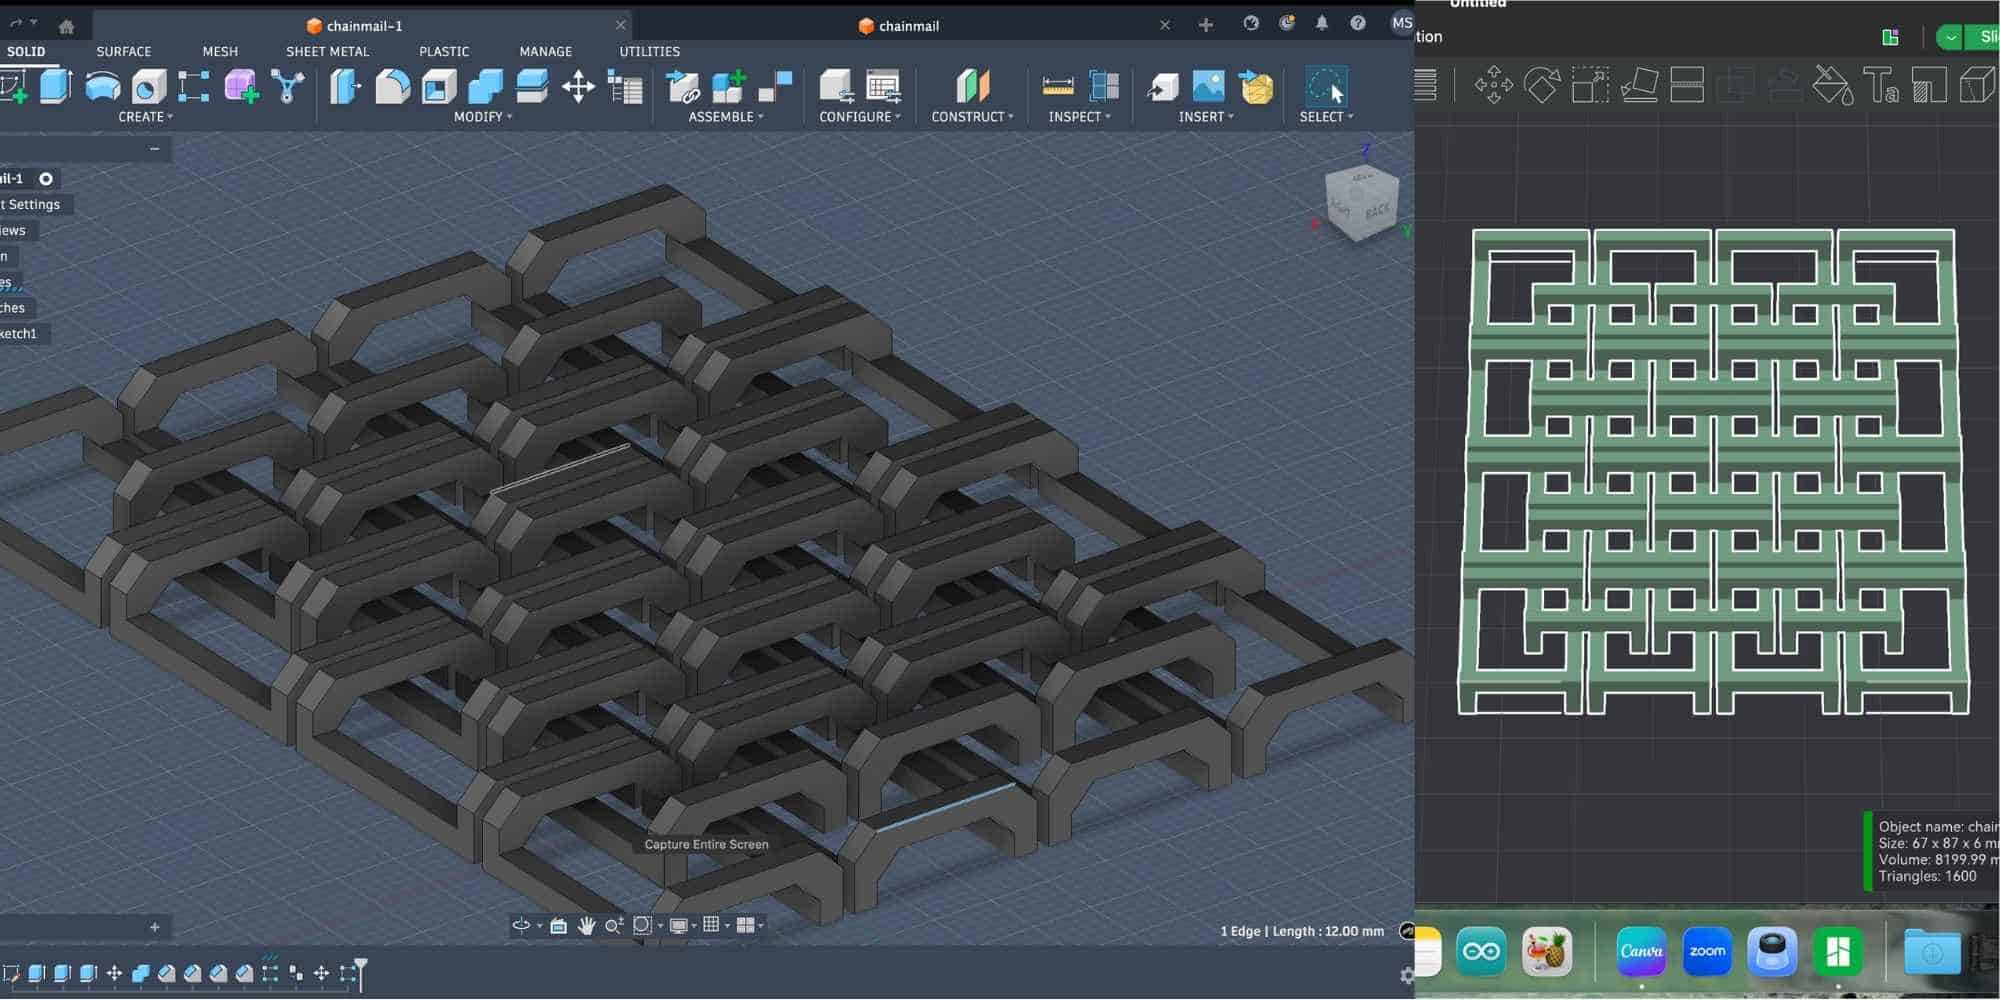Open the Canva app in the Dock
This screenshot has height=1000, width=2000.
[x=1642, y=951]
